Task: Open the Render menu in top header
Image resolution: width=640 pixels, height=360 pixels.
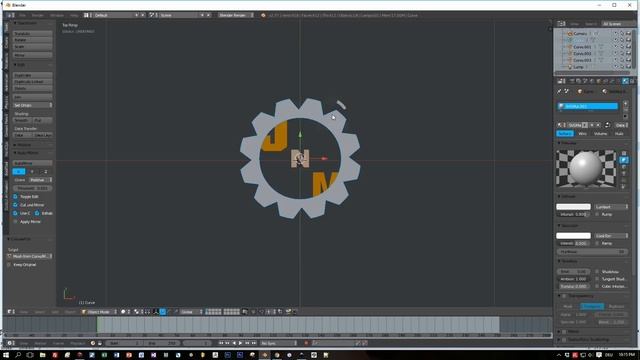Action: (38, 15)
